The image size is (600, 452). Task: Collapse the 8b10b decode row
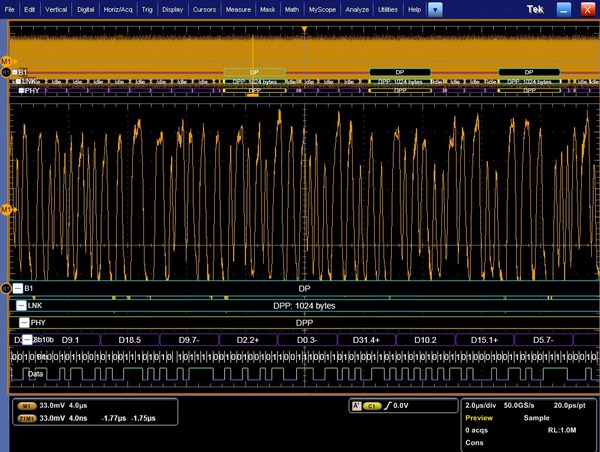coord(27,339)
